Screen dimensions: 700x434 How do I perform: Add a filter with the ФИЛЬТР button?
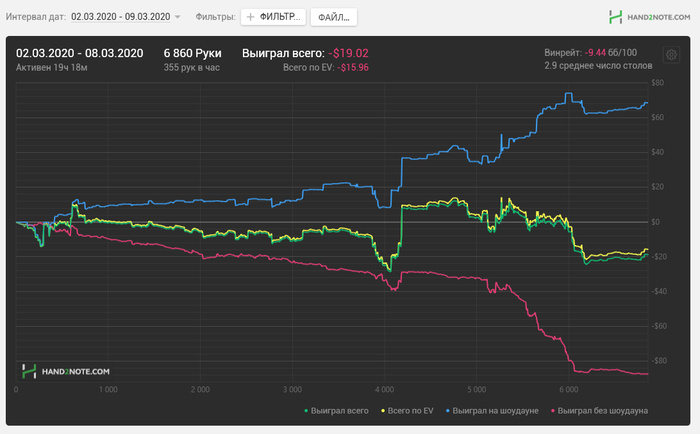click(273, 17)
